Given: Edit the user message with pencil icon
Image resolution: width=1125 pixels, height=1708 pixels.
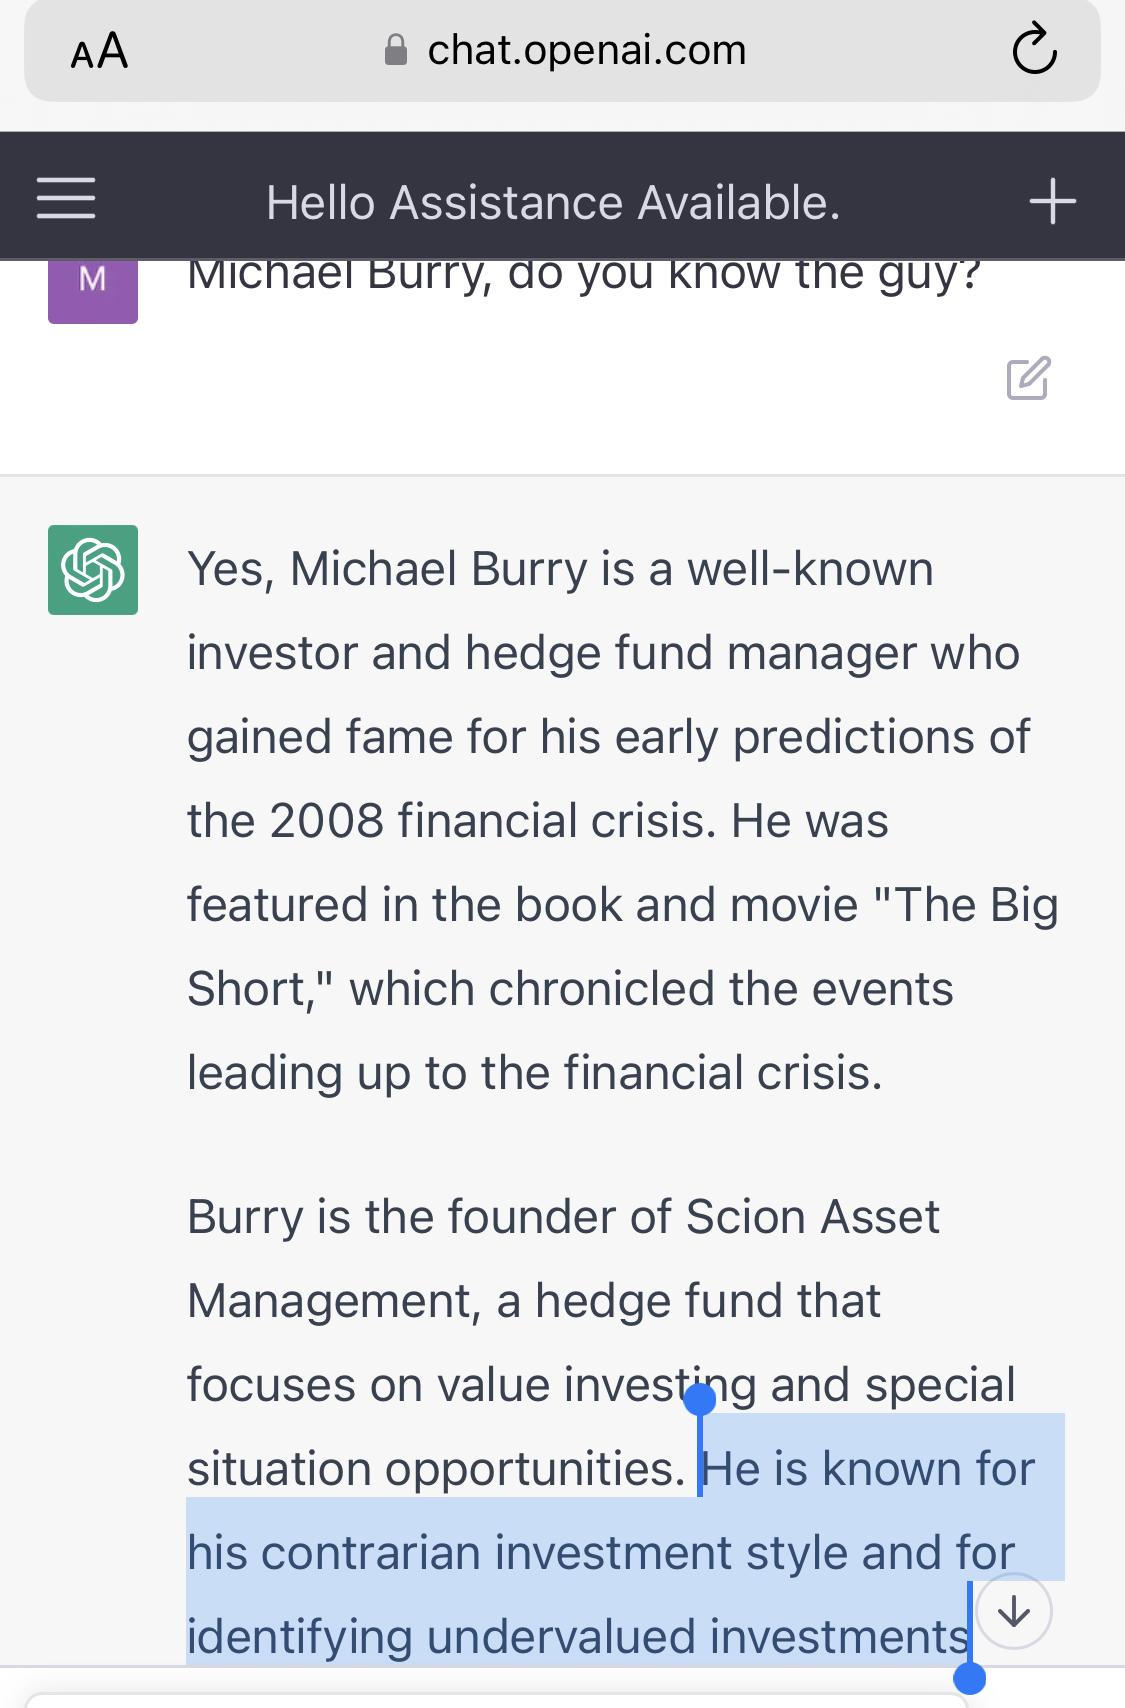Looking at the screenshot, I should click(x=1028, y=378).
